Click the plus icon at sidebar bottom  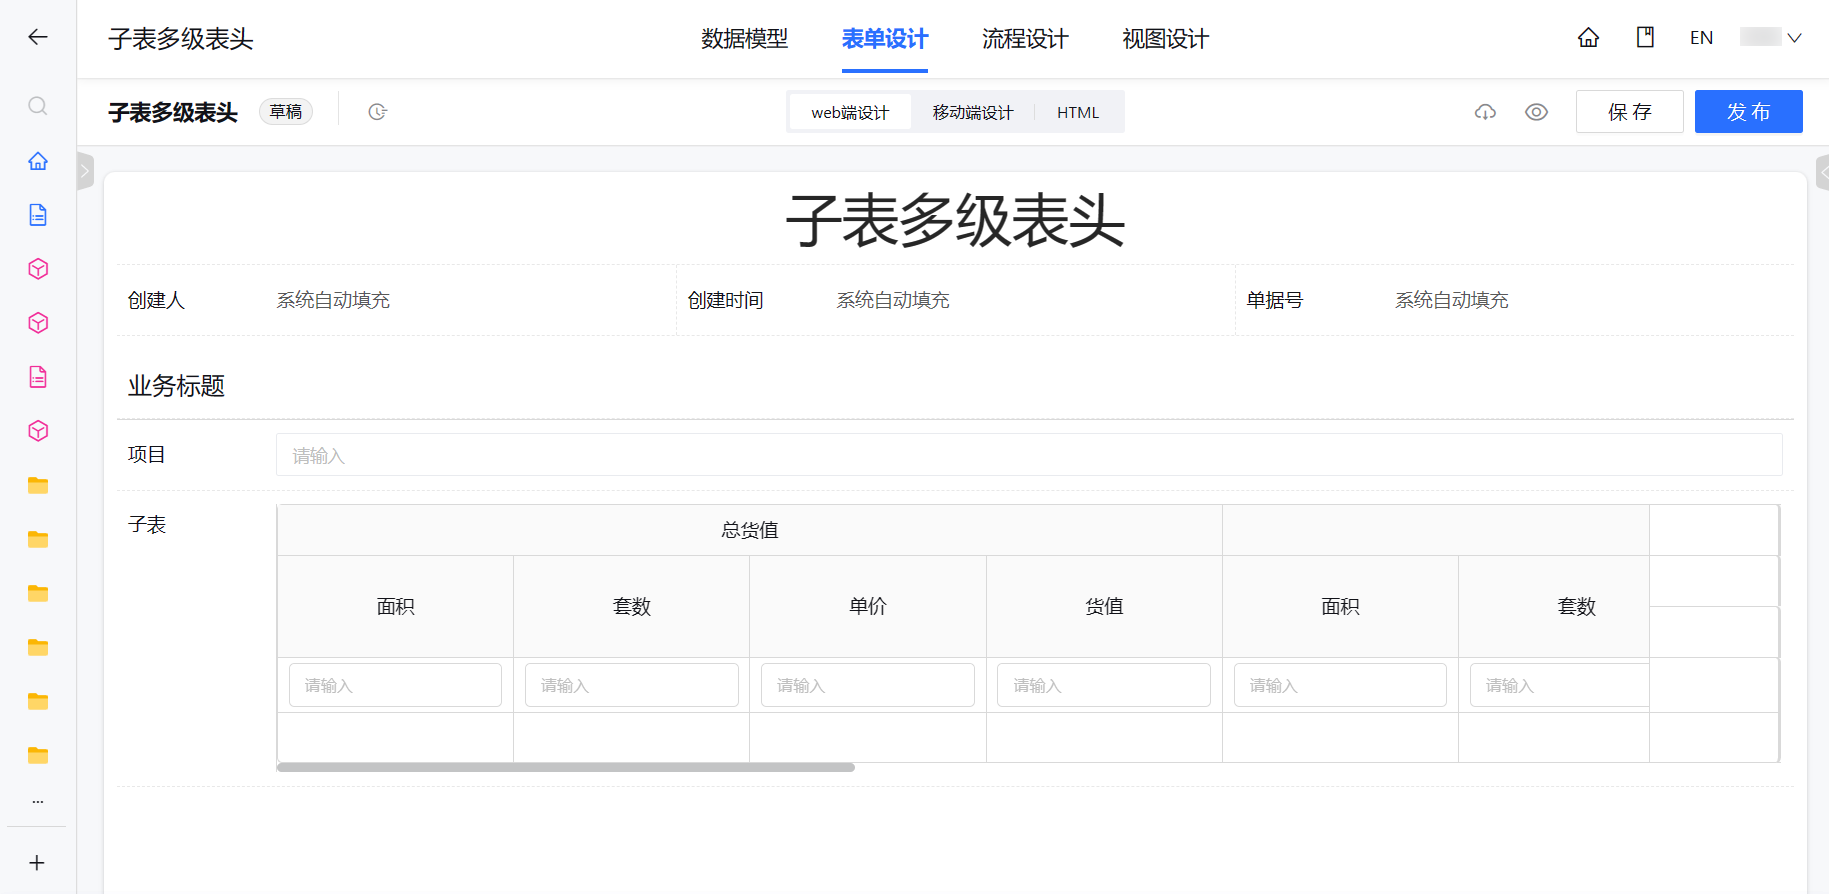[37, 862]
